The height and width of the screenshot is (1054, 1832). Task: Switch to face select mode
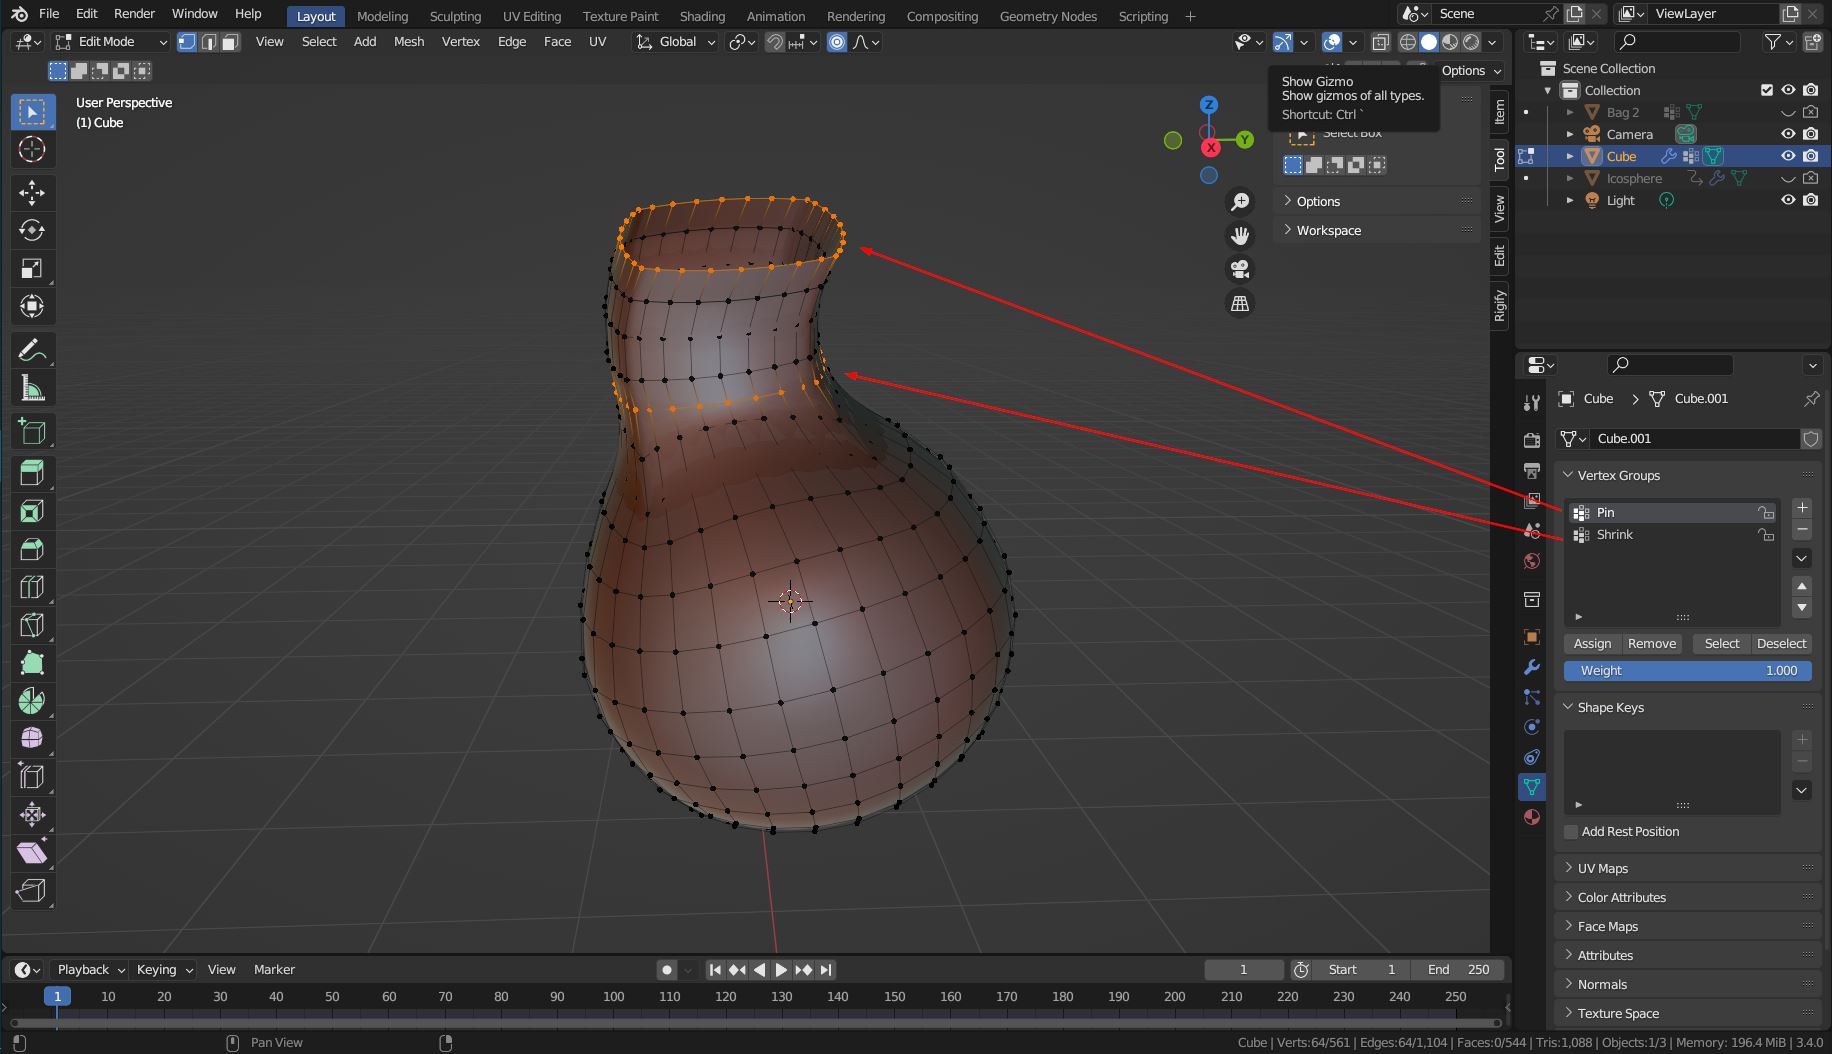click(x=230, y=42)
